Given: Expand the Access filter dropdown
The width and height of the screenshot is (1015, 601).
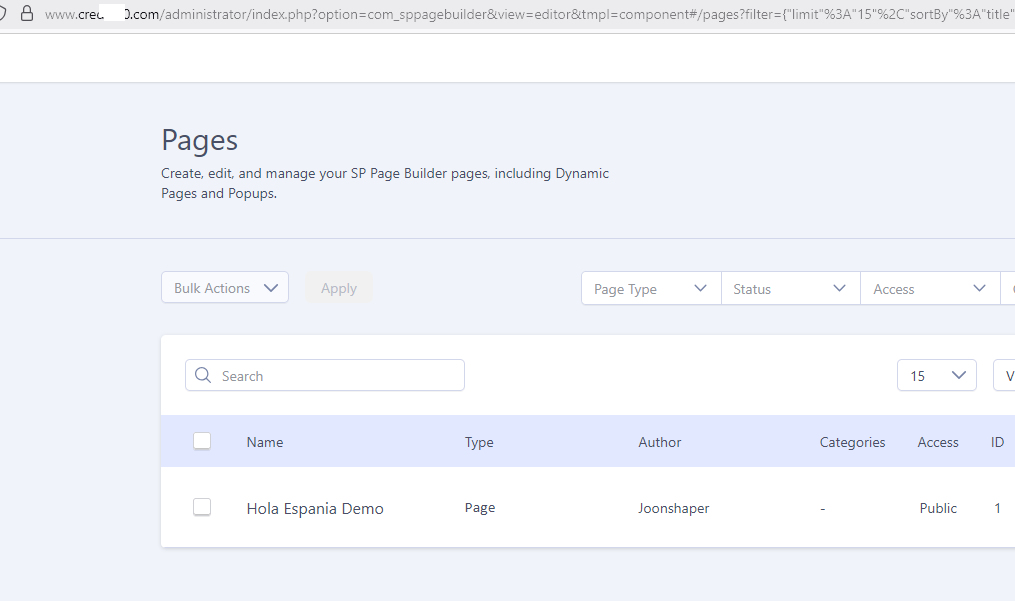Looking at the screenshot, I should click(929, 289).
